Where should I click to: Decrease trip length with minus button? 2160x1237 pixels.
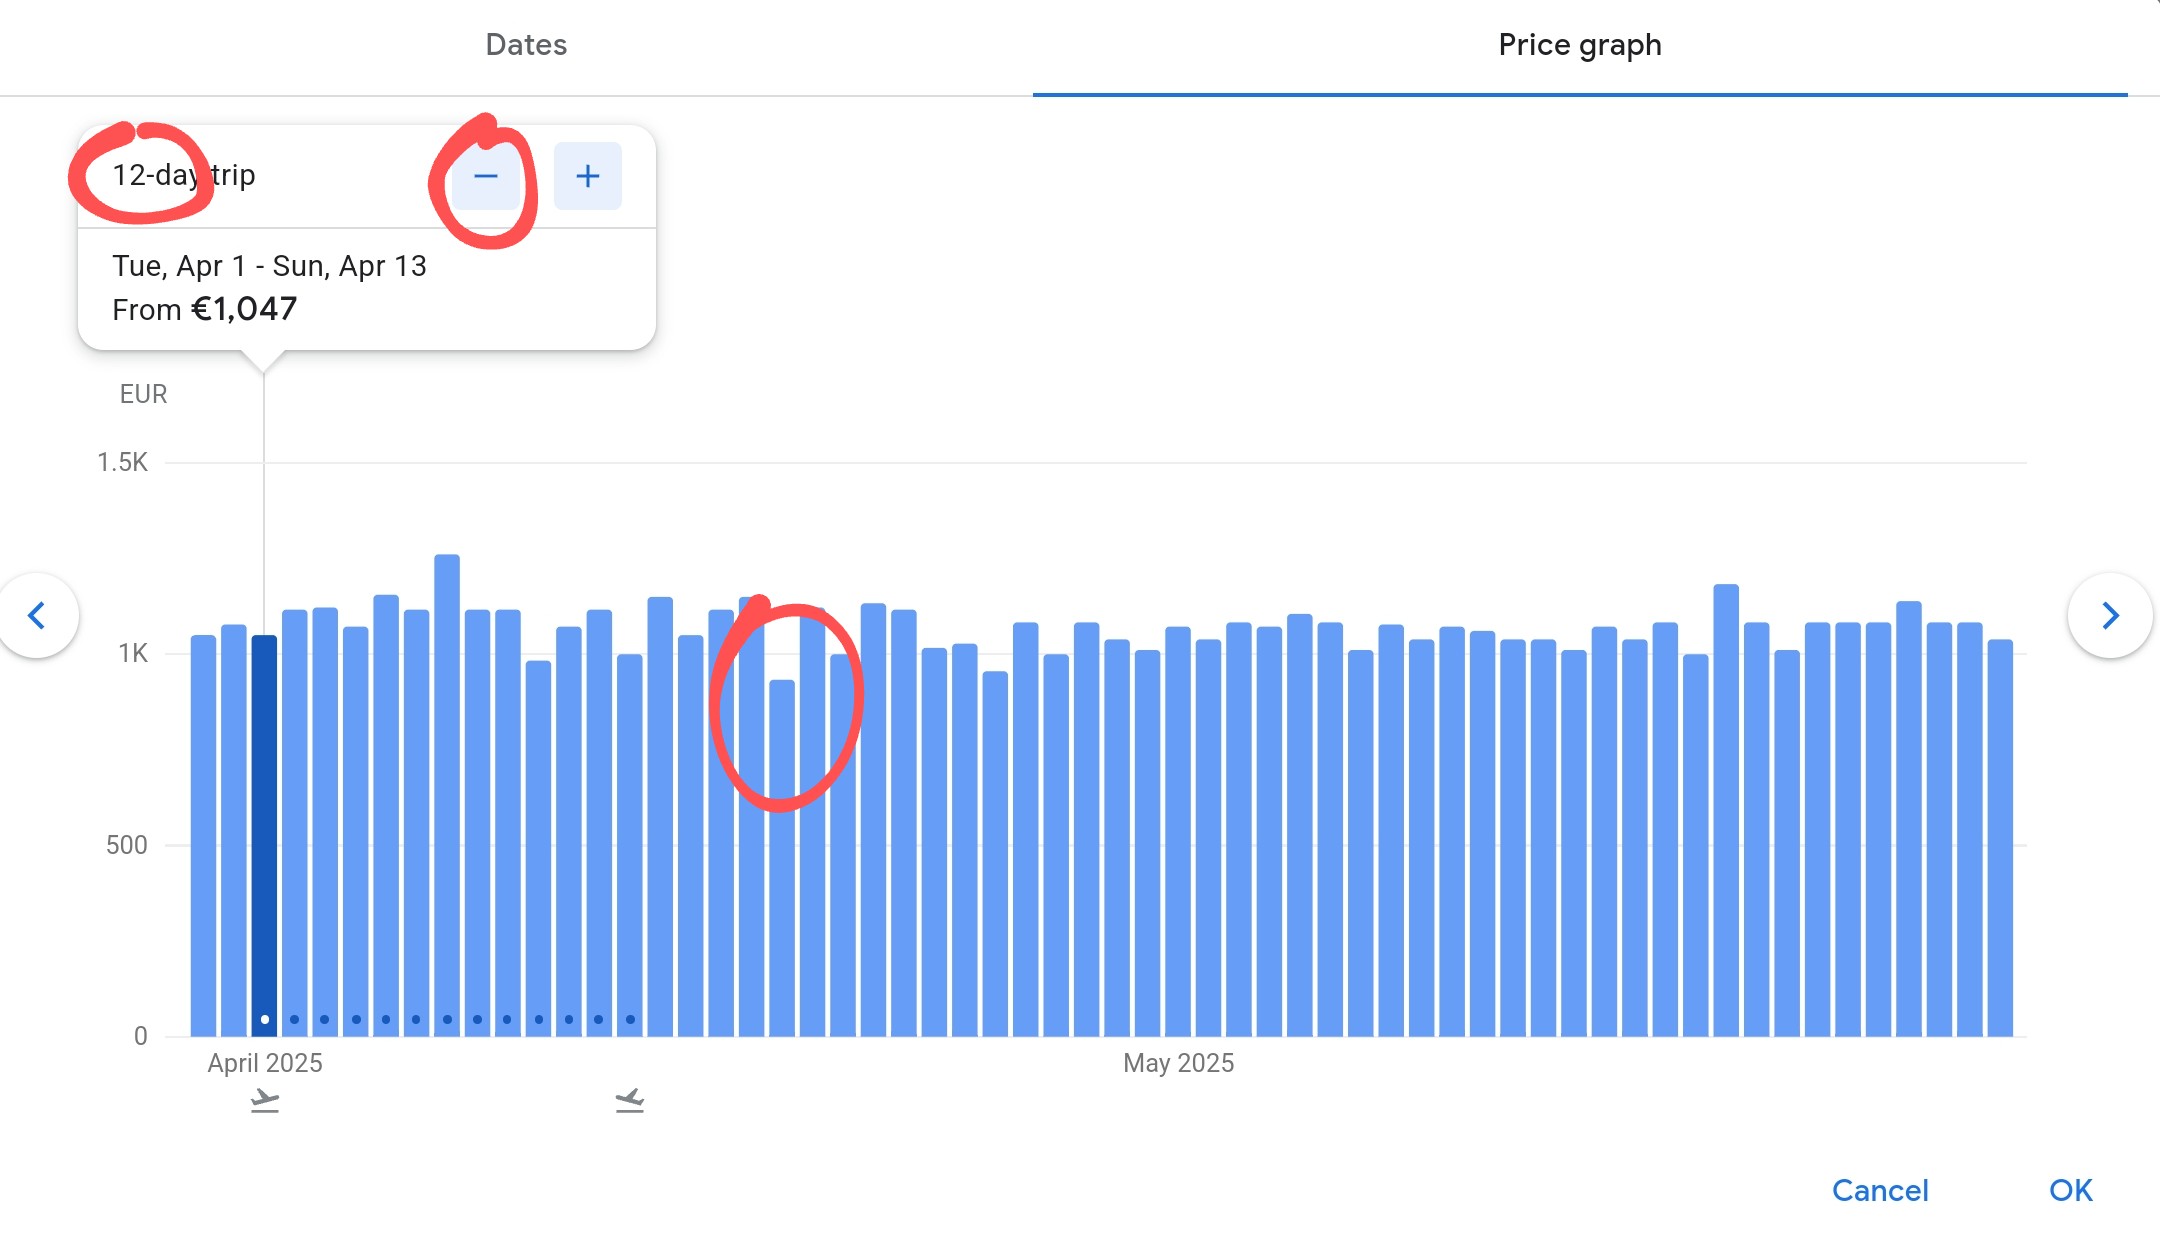(486, 176)
